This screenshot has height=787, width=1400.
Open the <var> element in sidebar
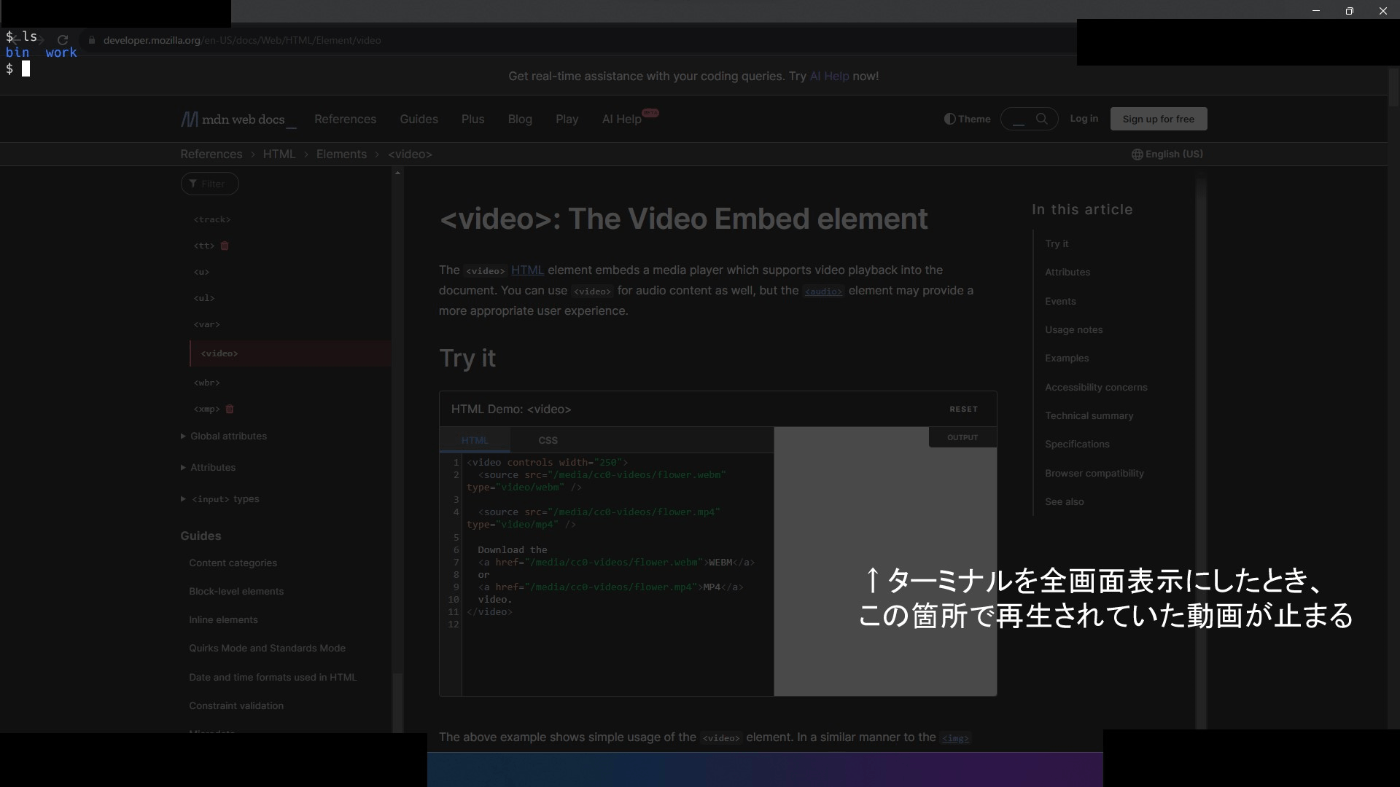[206, 324]
